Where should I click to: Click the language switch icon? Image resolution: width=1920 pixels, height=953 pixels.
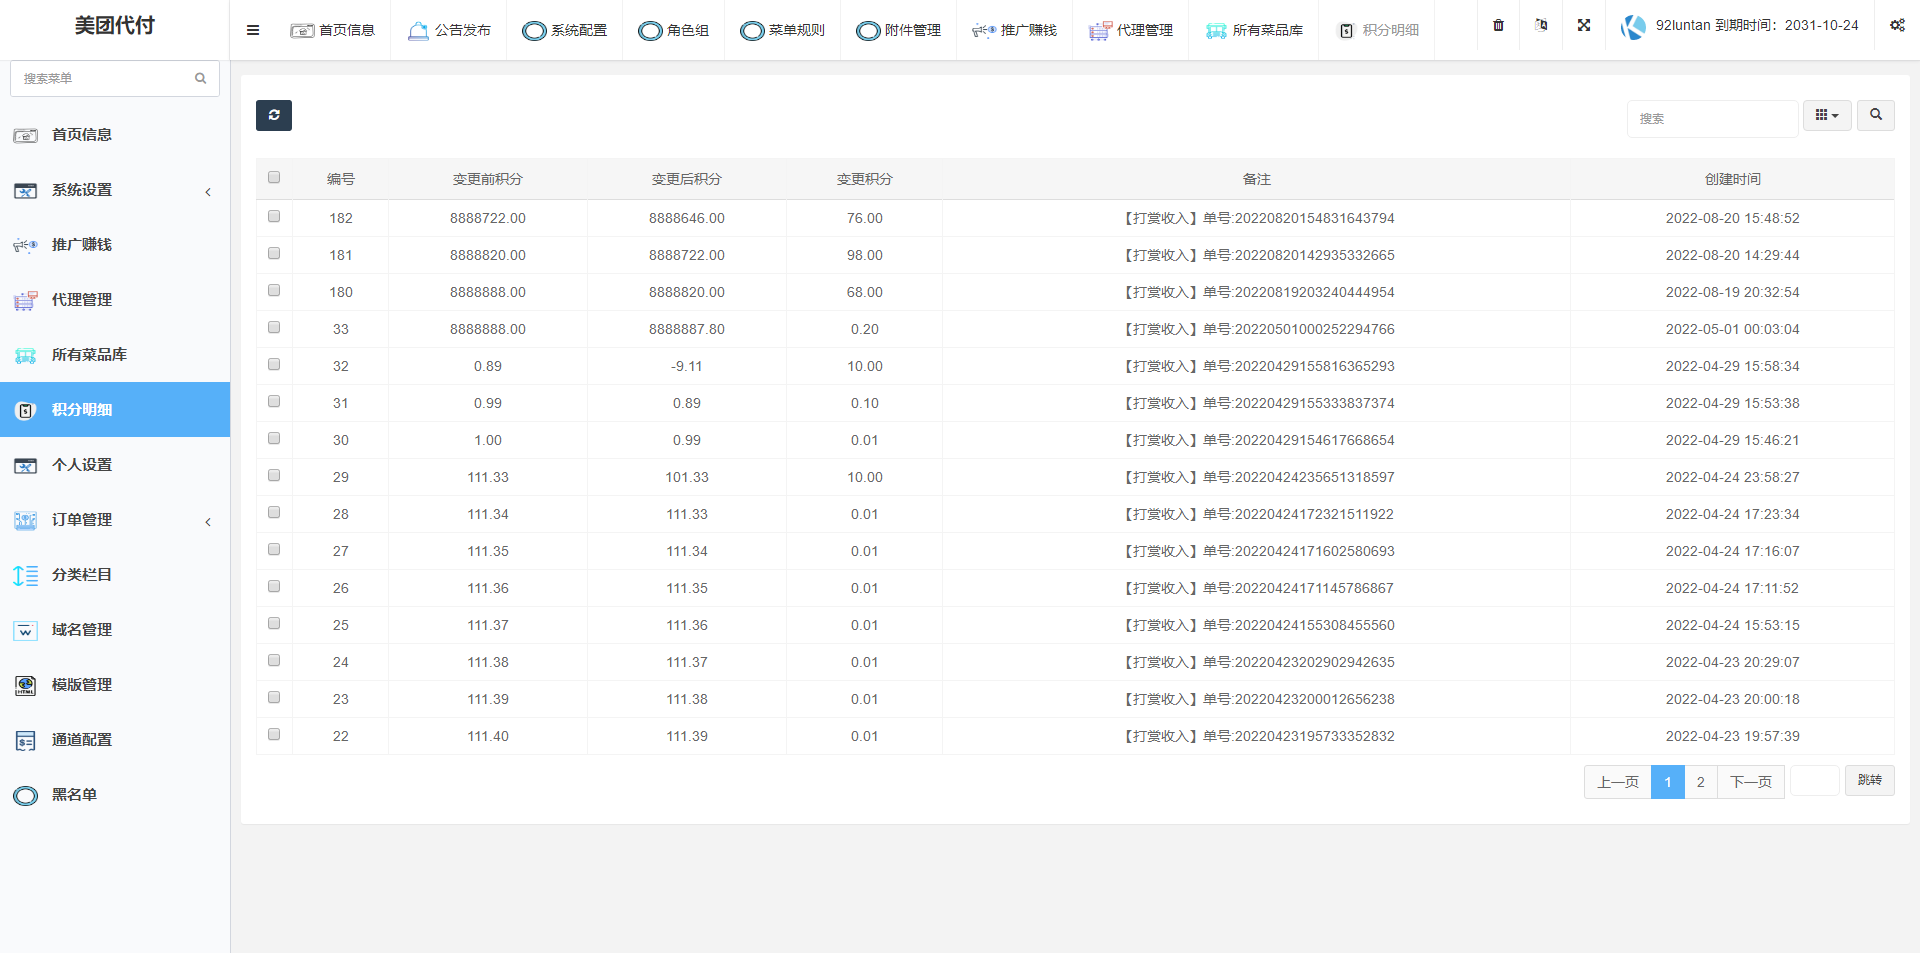[x=1541, y=26]
